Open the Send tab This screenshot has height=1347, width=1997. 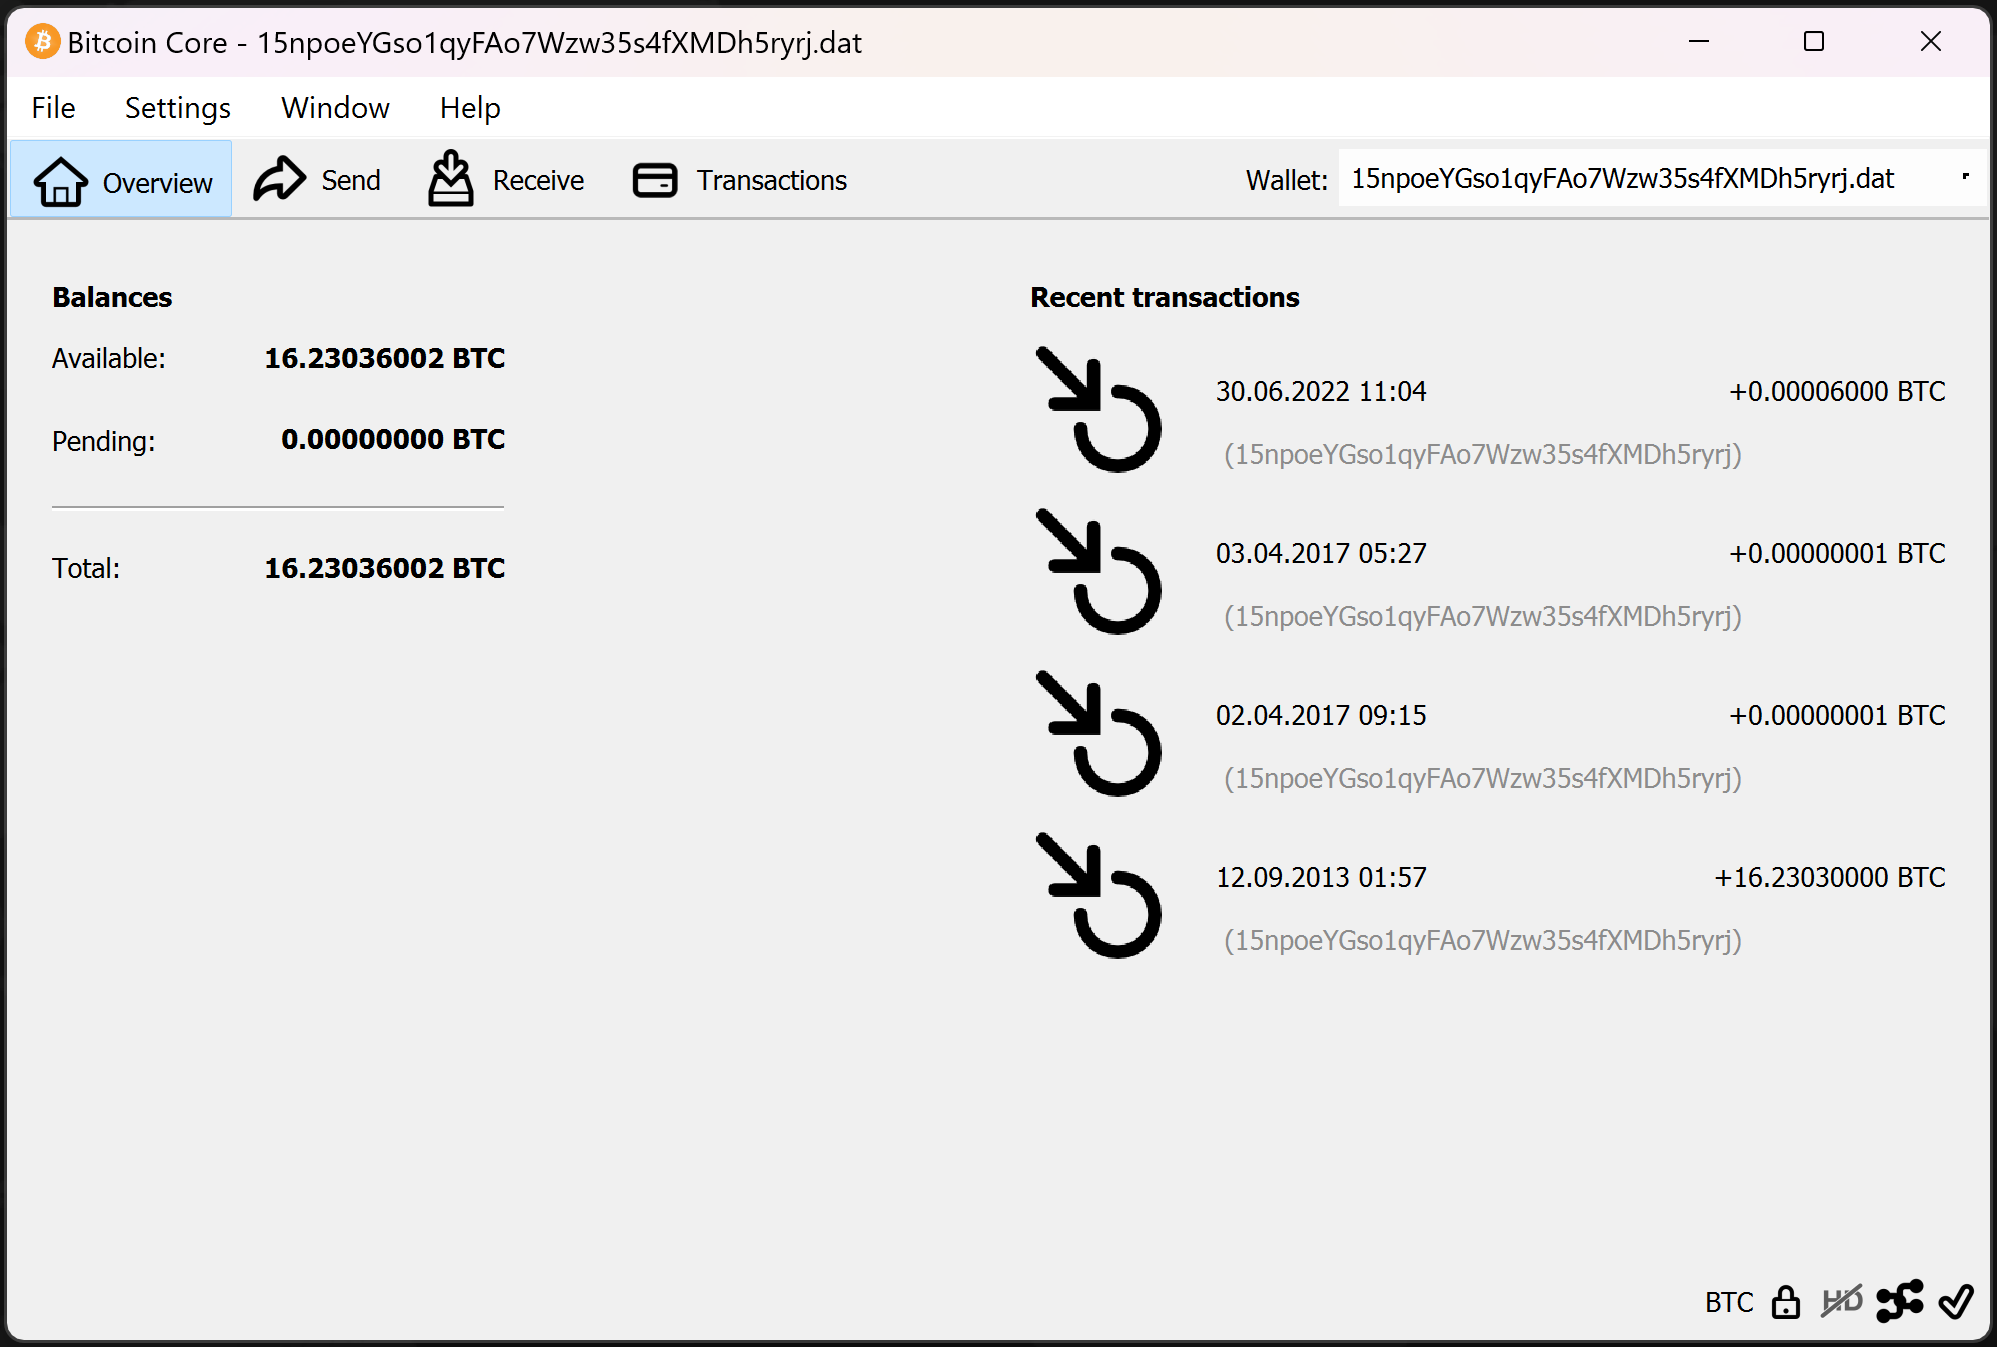point(318,180)
